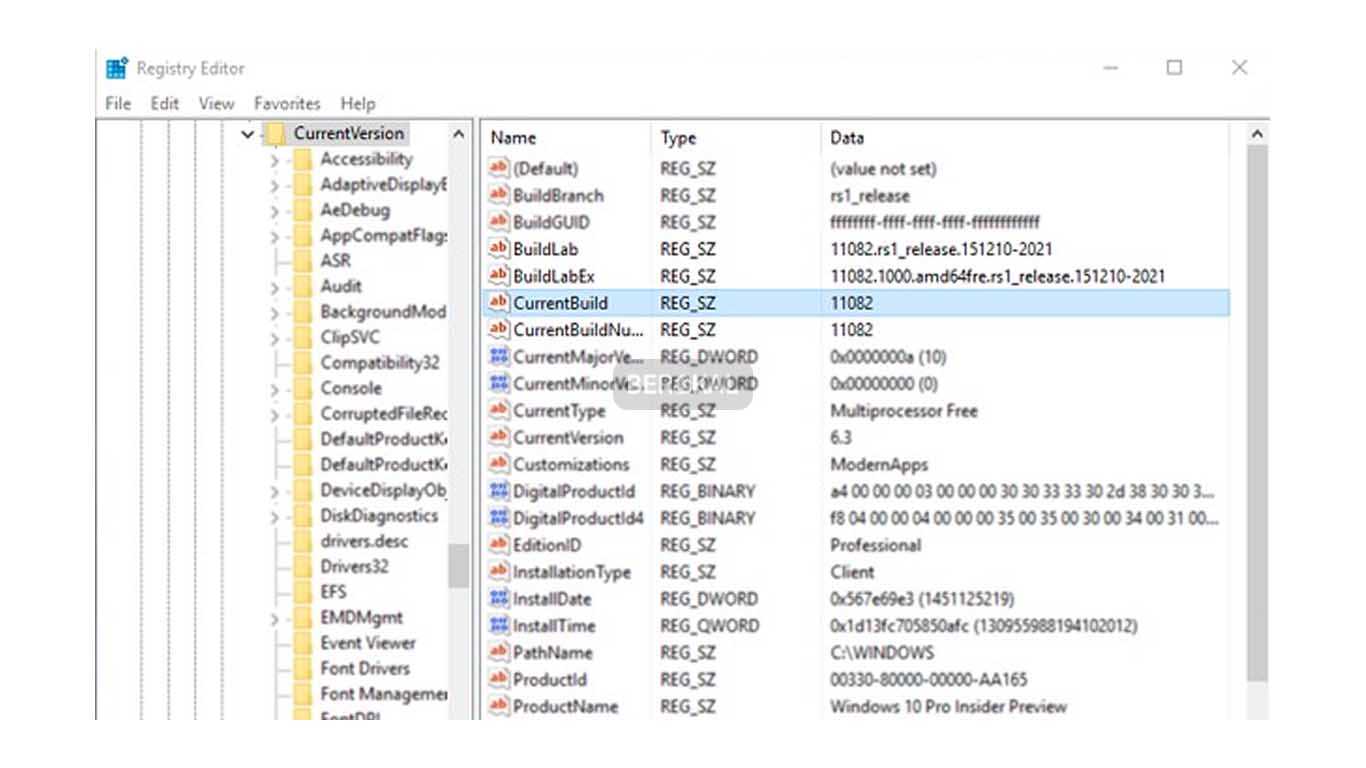Open the Favorites menu
The height and width of the screenshot is (768, 1366).
[287, 103]
